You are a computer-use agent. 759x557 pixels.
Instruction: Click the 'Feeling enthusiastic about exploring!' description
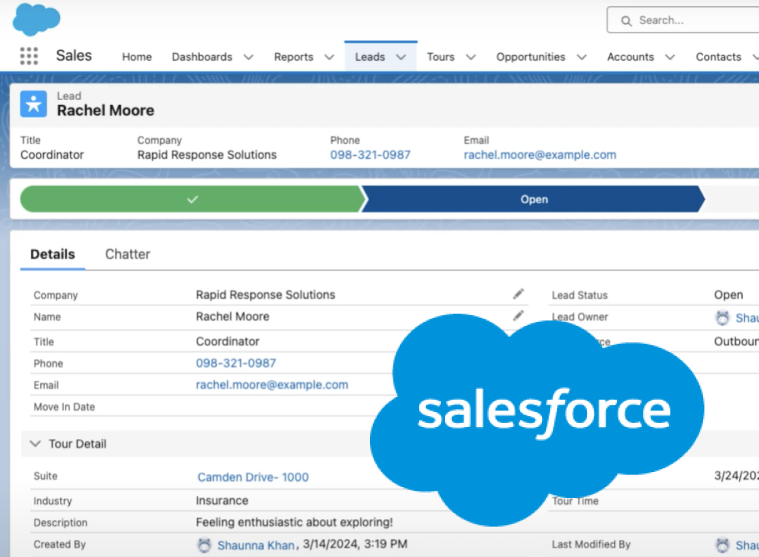coord(294,522)
